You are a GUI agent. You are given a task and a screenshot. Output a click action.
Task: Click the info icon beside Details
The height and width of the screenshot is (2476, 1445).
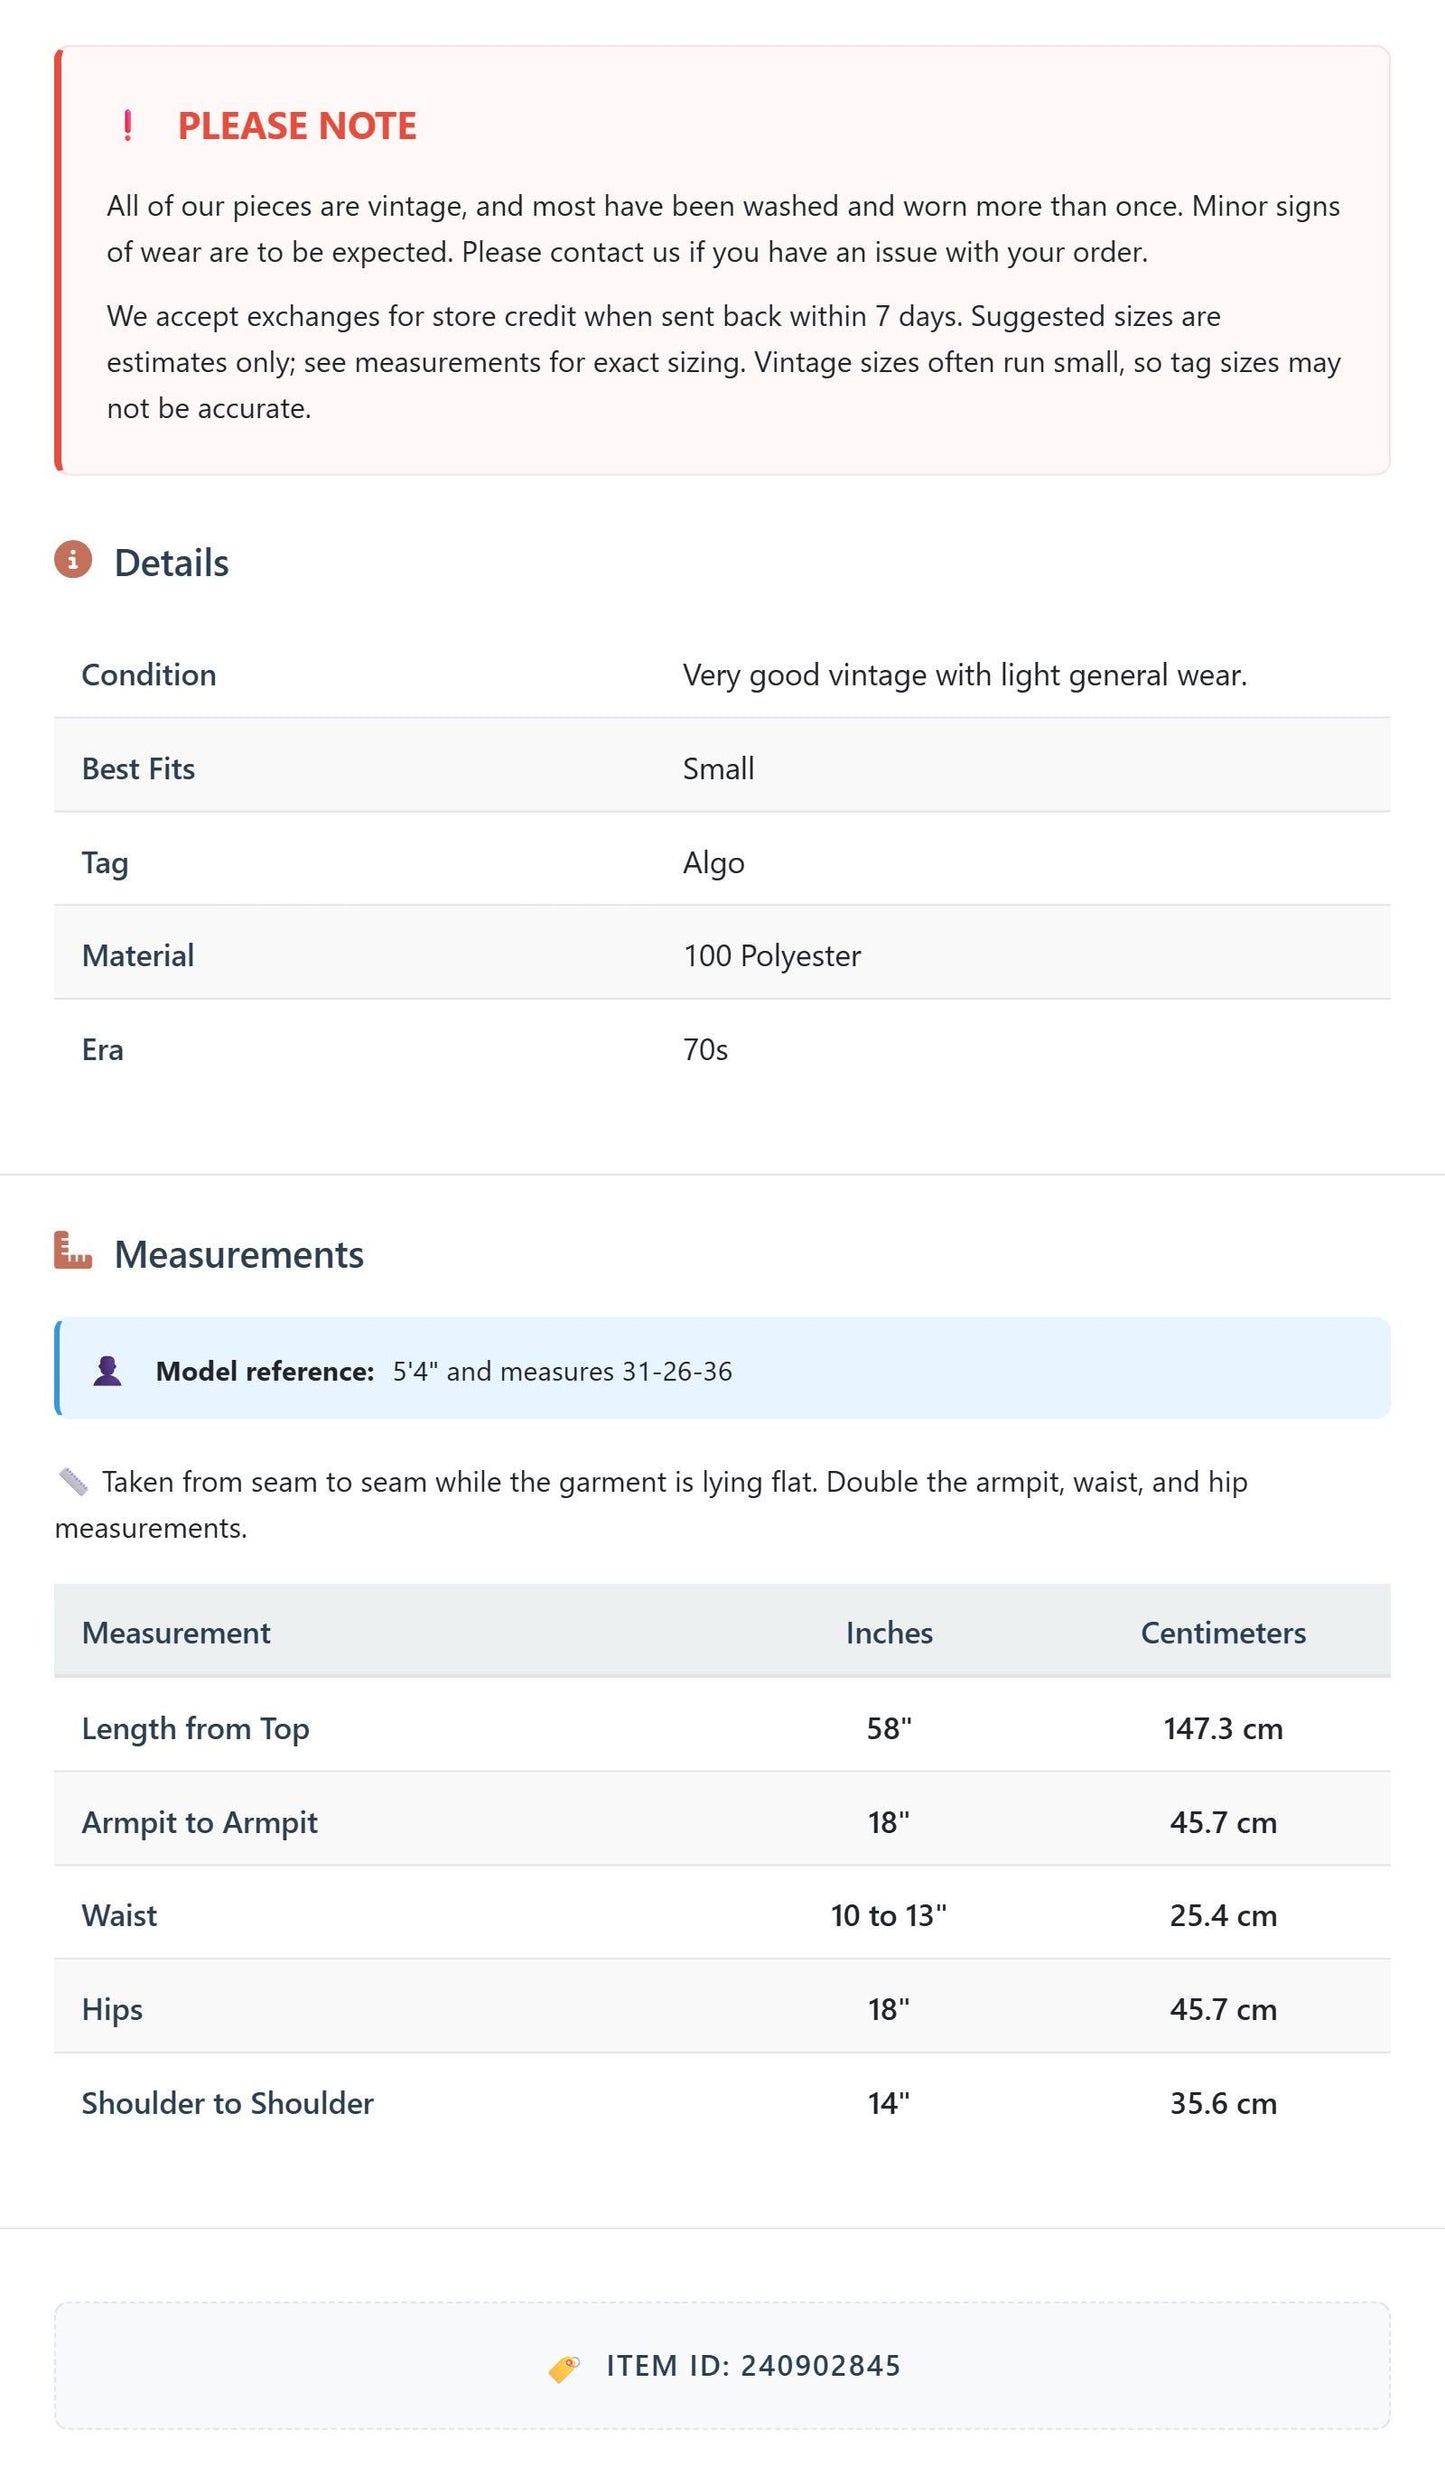73,560
